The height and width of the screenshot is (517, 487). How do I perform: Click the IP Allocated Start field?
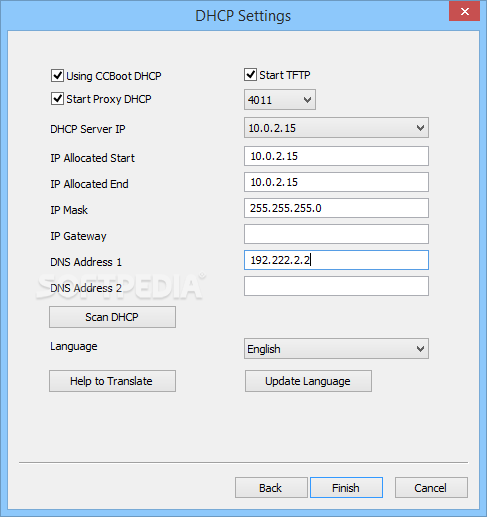(336, 156)
